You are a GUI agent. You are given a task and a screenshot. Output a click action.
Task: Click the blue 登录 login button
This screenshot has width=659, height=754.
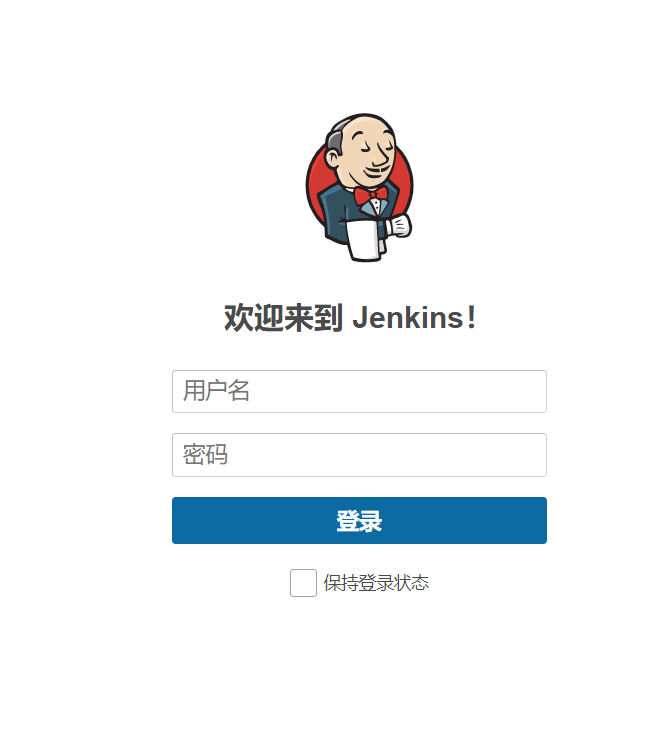point(359,520)
